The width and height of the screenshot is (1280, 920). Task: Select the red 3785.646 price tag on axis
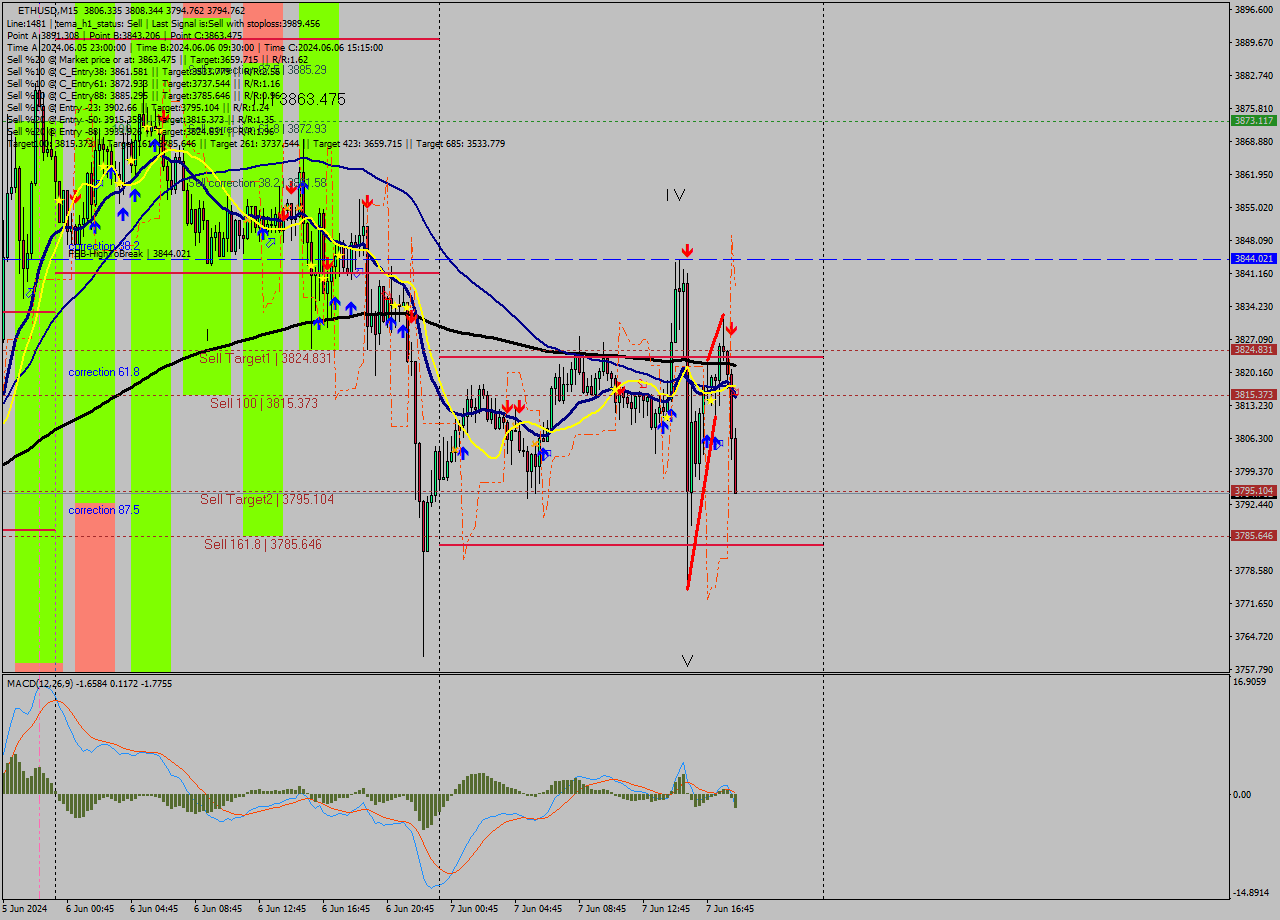[1252, 535]
